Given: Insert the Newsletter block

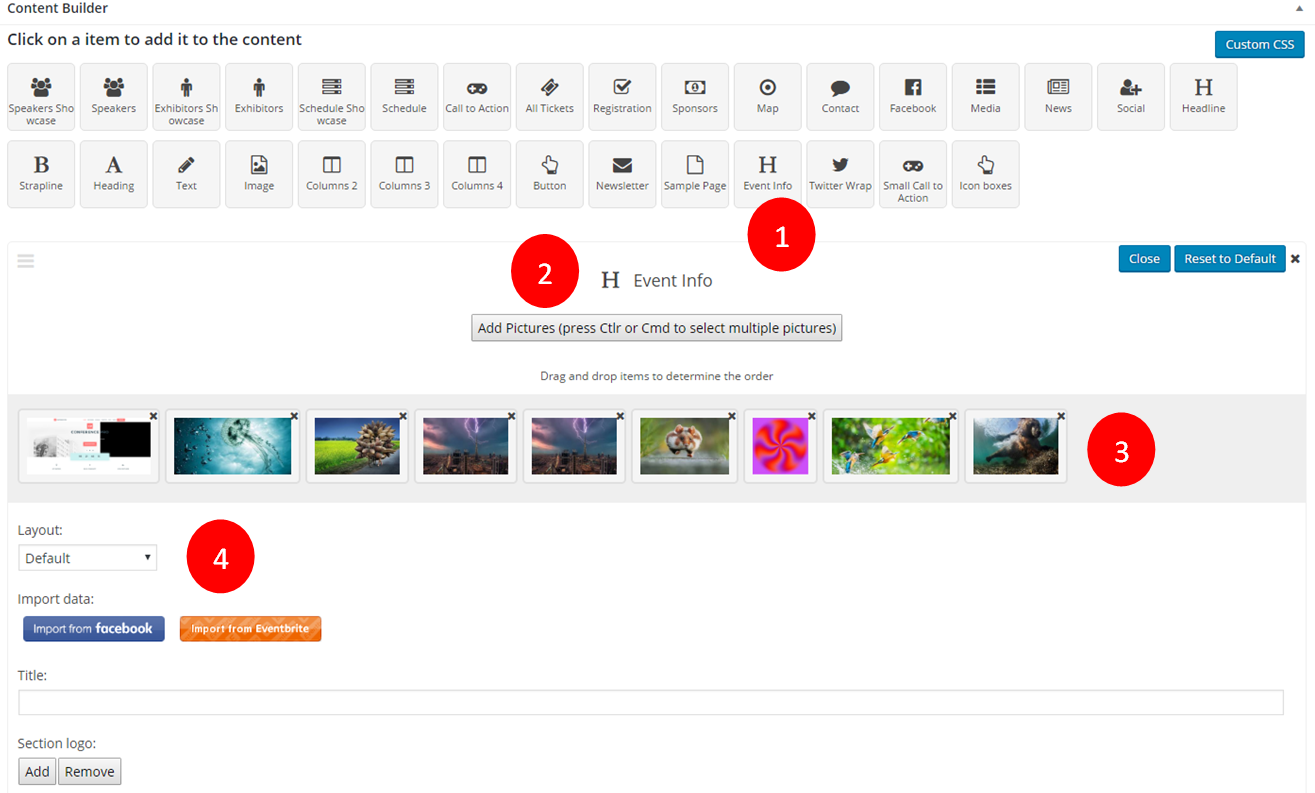Looking at the screenshot, I should pos(622,174).
